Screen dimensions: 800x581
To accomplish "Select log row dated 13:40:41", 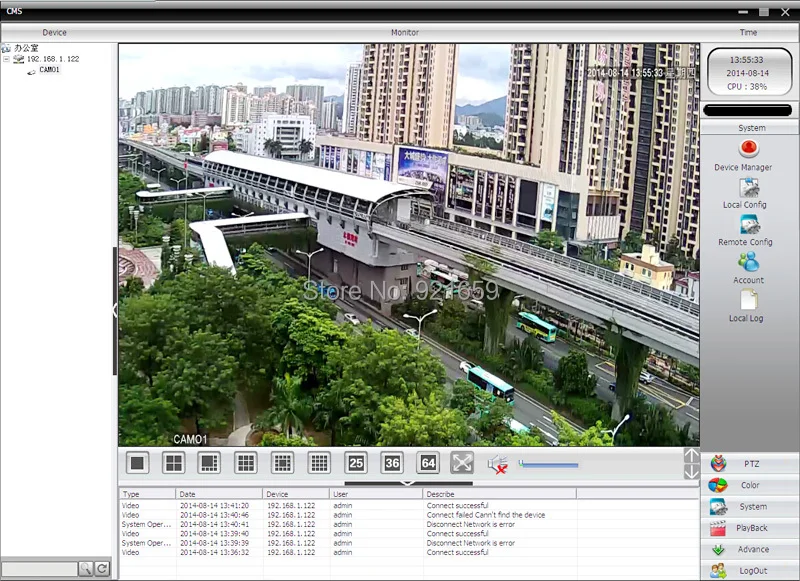I will 409,524.
